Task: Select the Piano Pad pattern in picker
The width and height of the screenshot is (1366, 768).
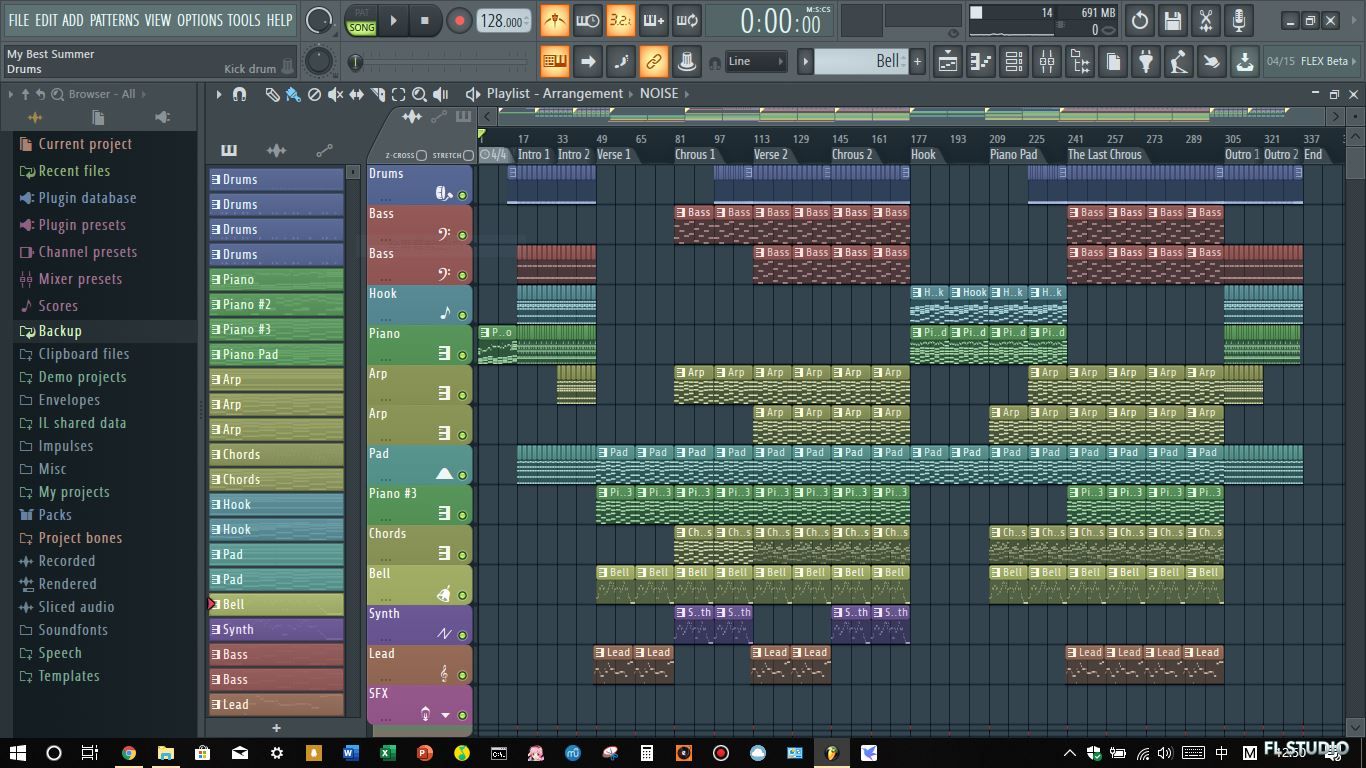Action: tap(276, 354)
